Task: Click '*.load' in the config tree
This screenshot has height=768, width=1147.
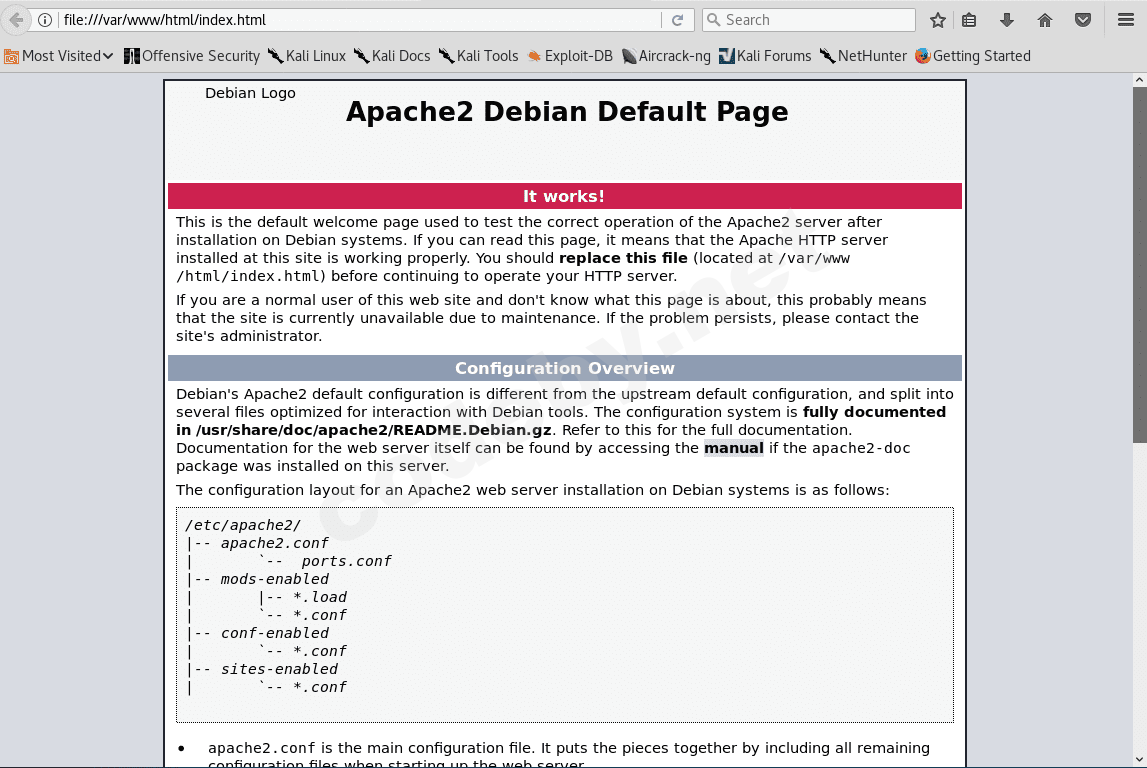Action: pyautogui.click(x=320, y=597)
